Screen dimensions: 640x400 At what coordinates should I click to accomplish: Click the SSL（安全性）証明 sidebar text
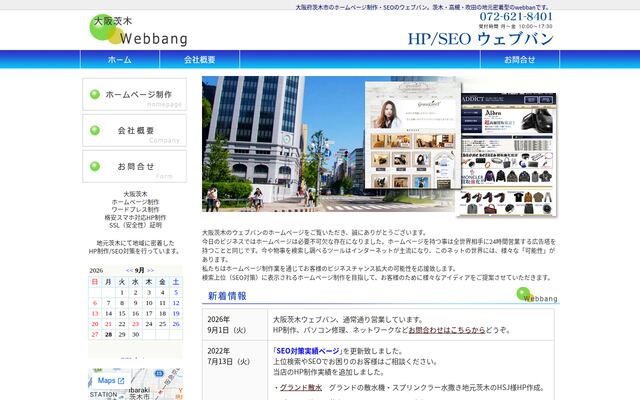click(x=135, y=225)
